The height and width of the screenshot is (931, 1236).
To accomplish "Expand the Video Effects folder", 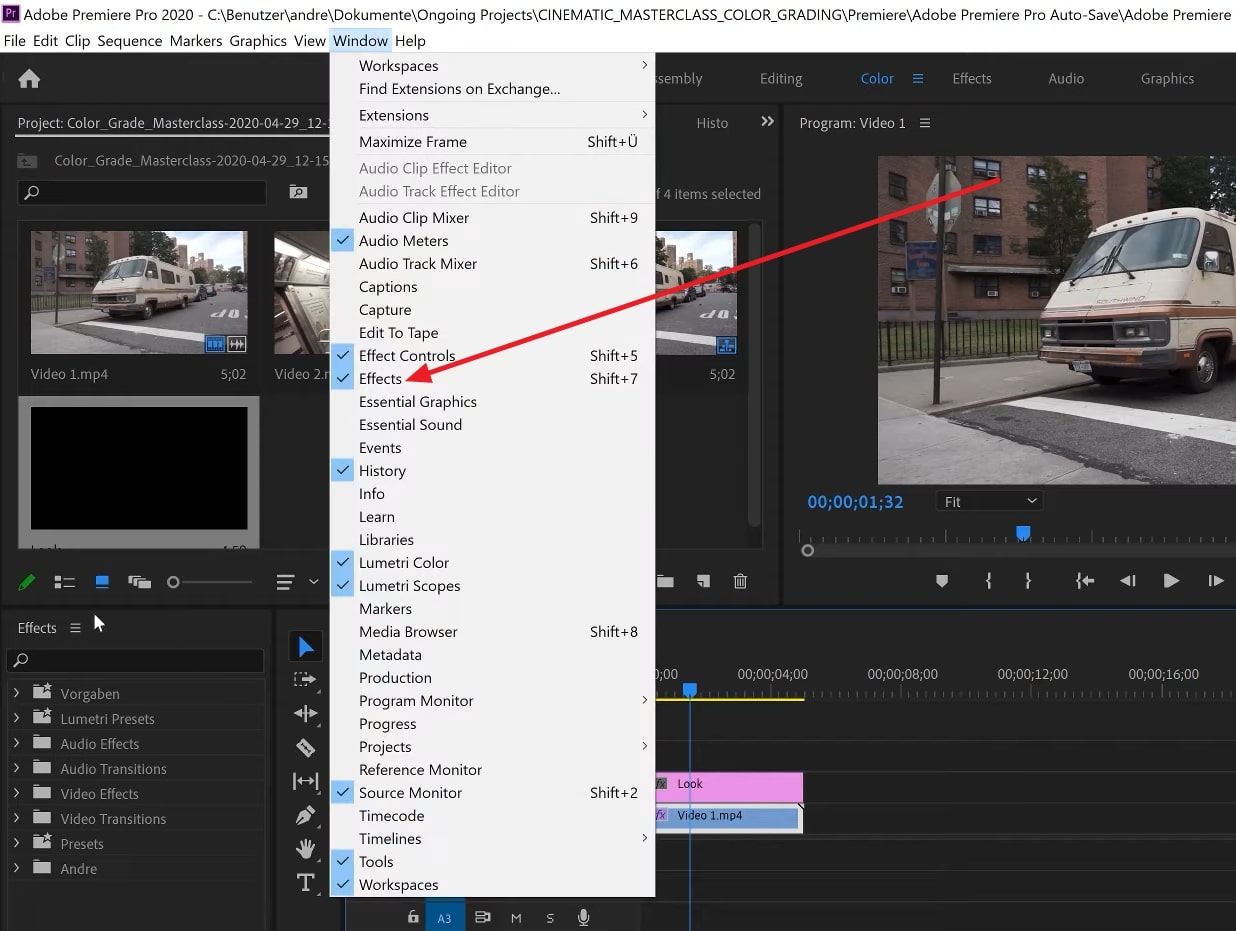I will coord(17,793).
